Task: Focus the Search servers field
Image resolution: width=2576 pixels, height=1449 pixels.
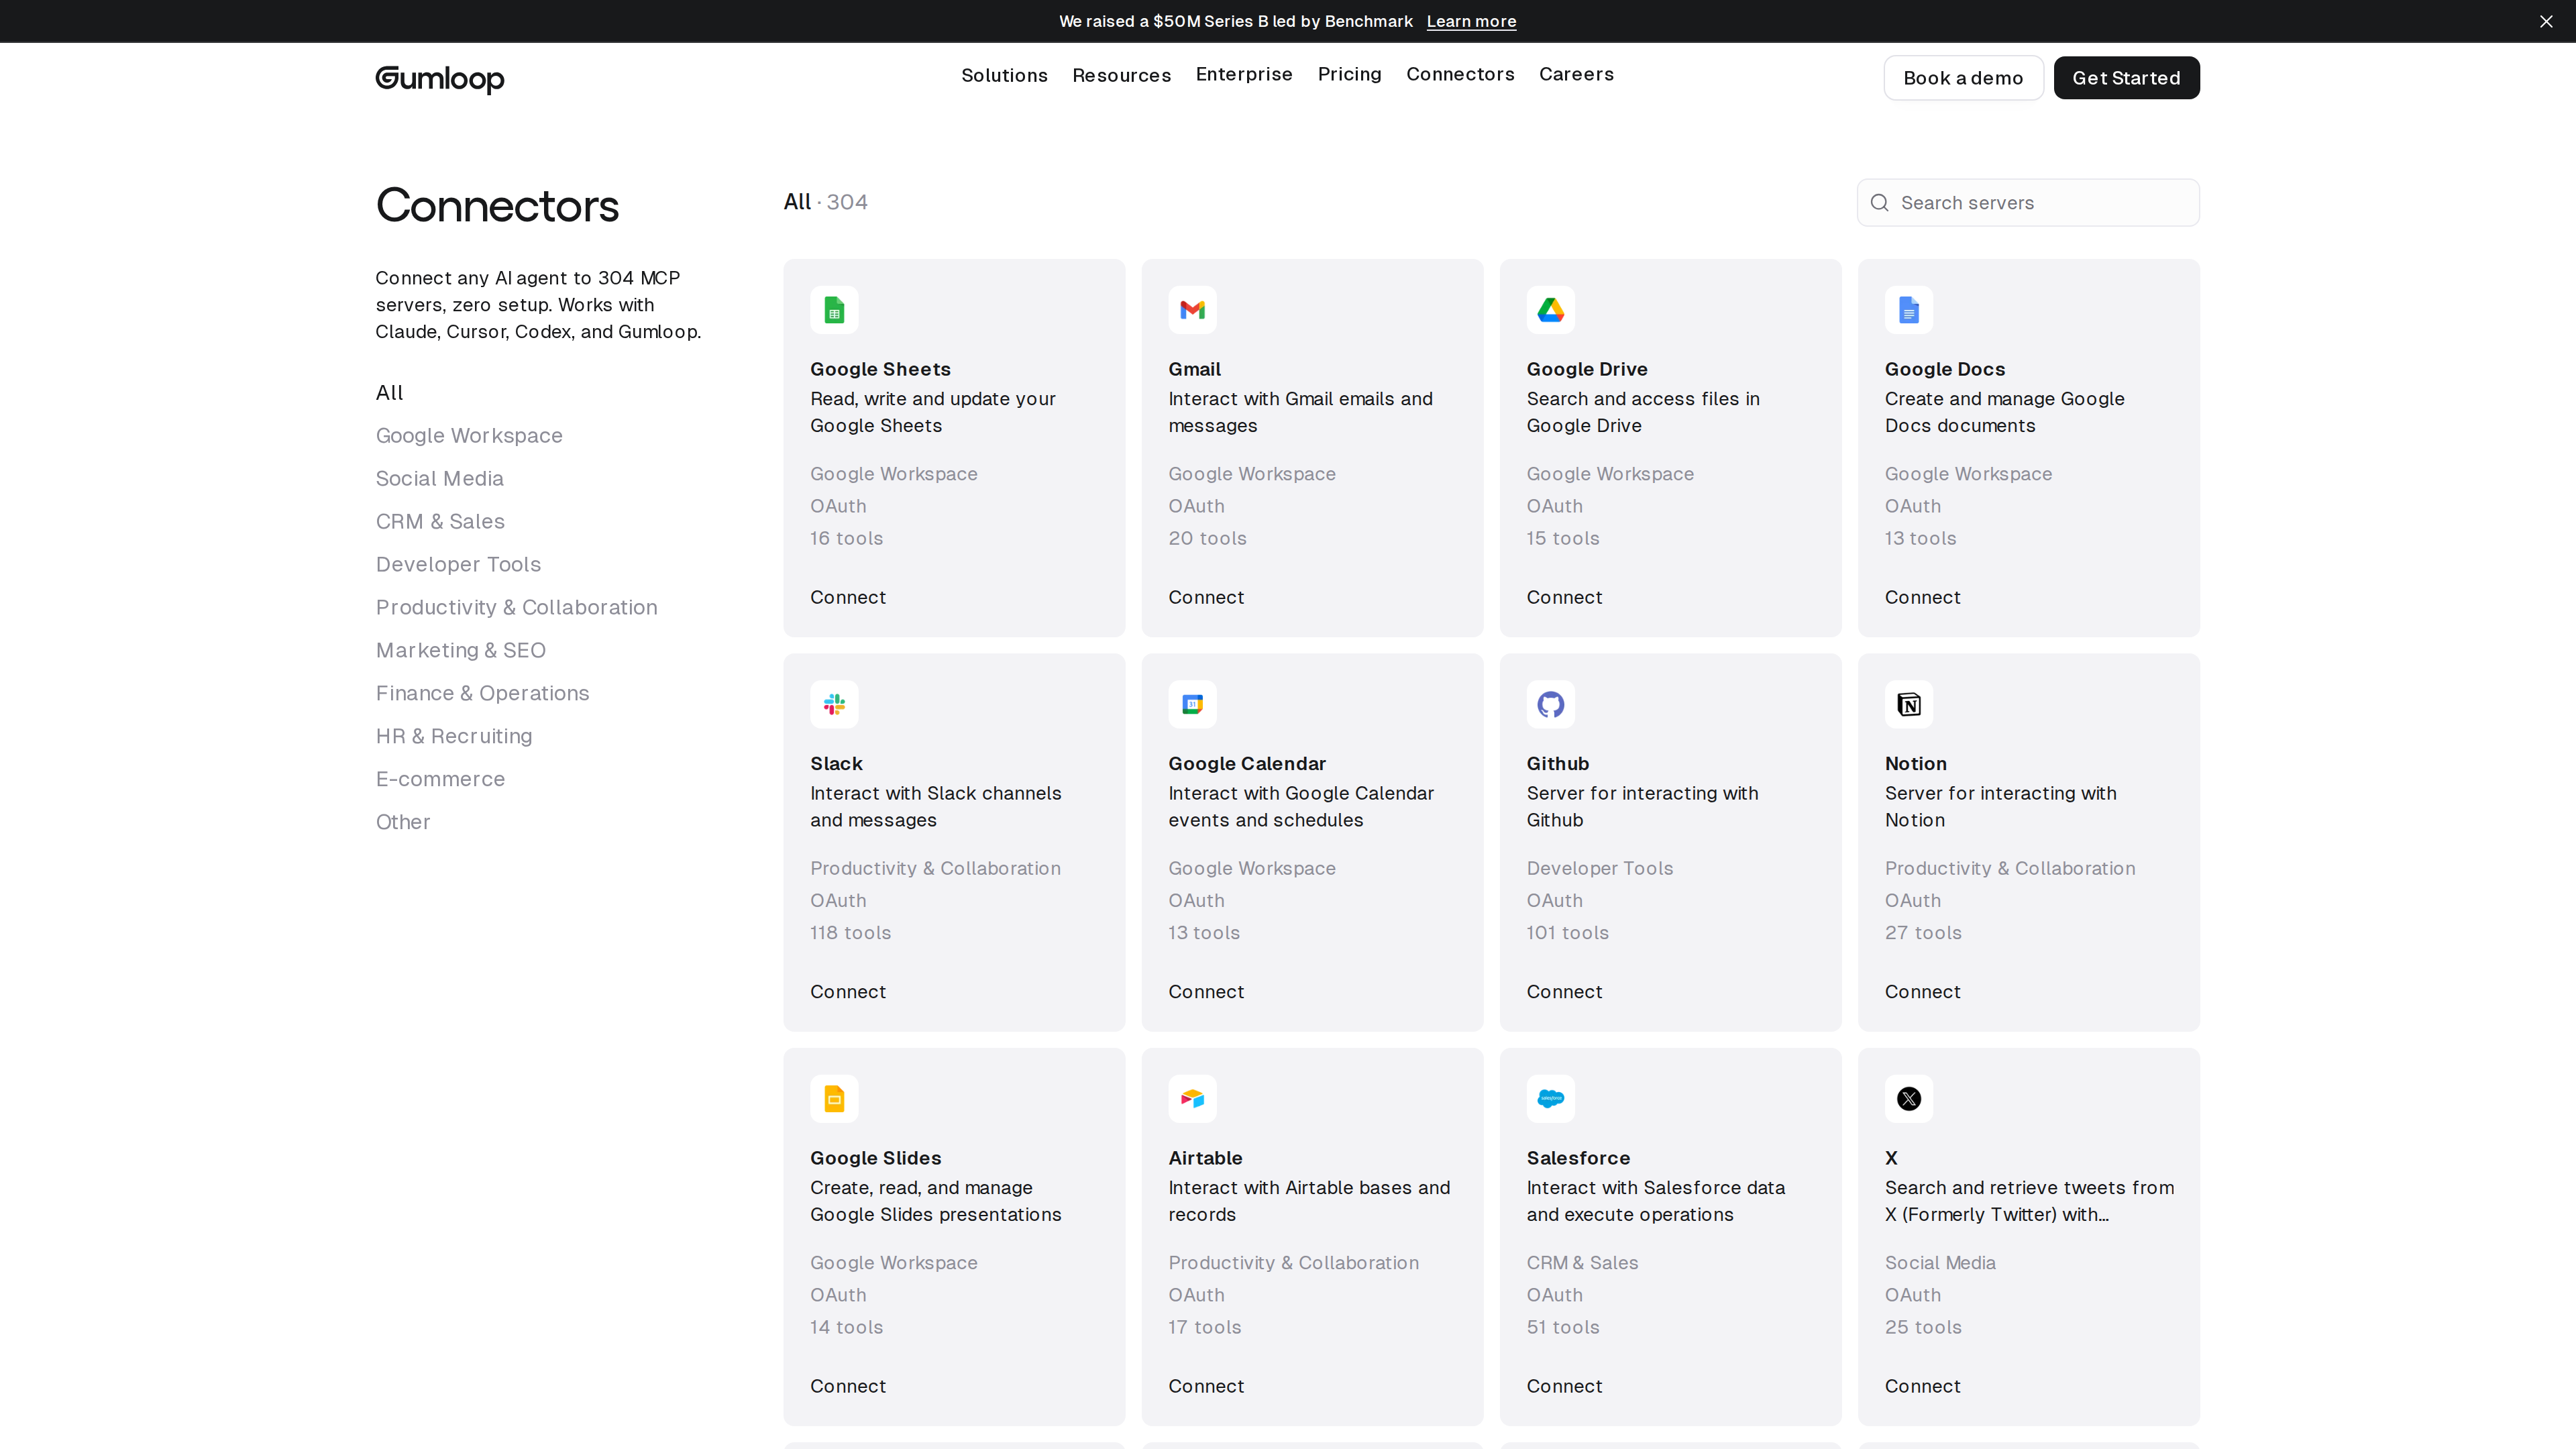Action: tap(2028, 203)
